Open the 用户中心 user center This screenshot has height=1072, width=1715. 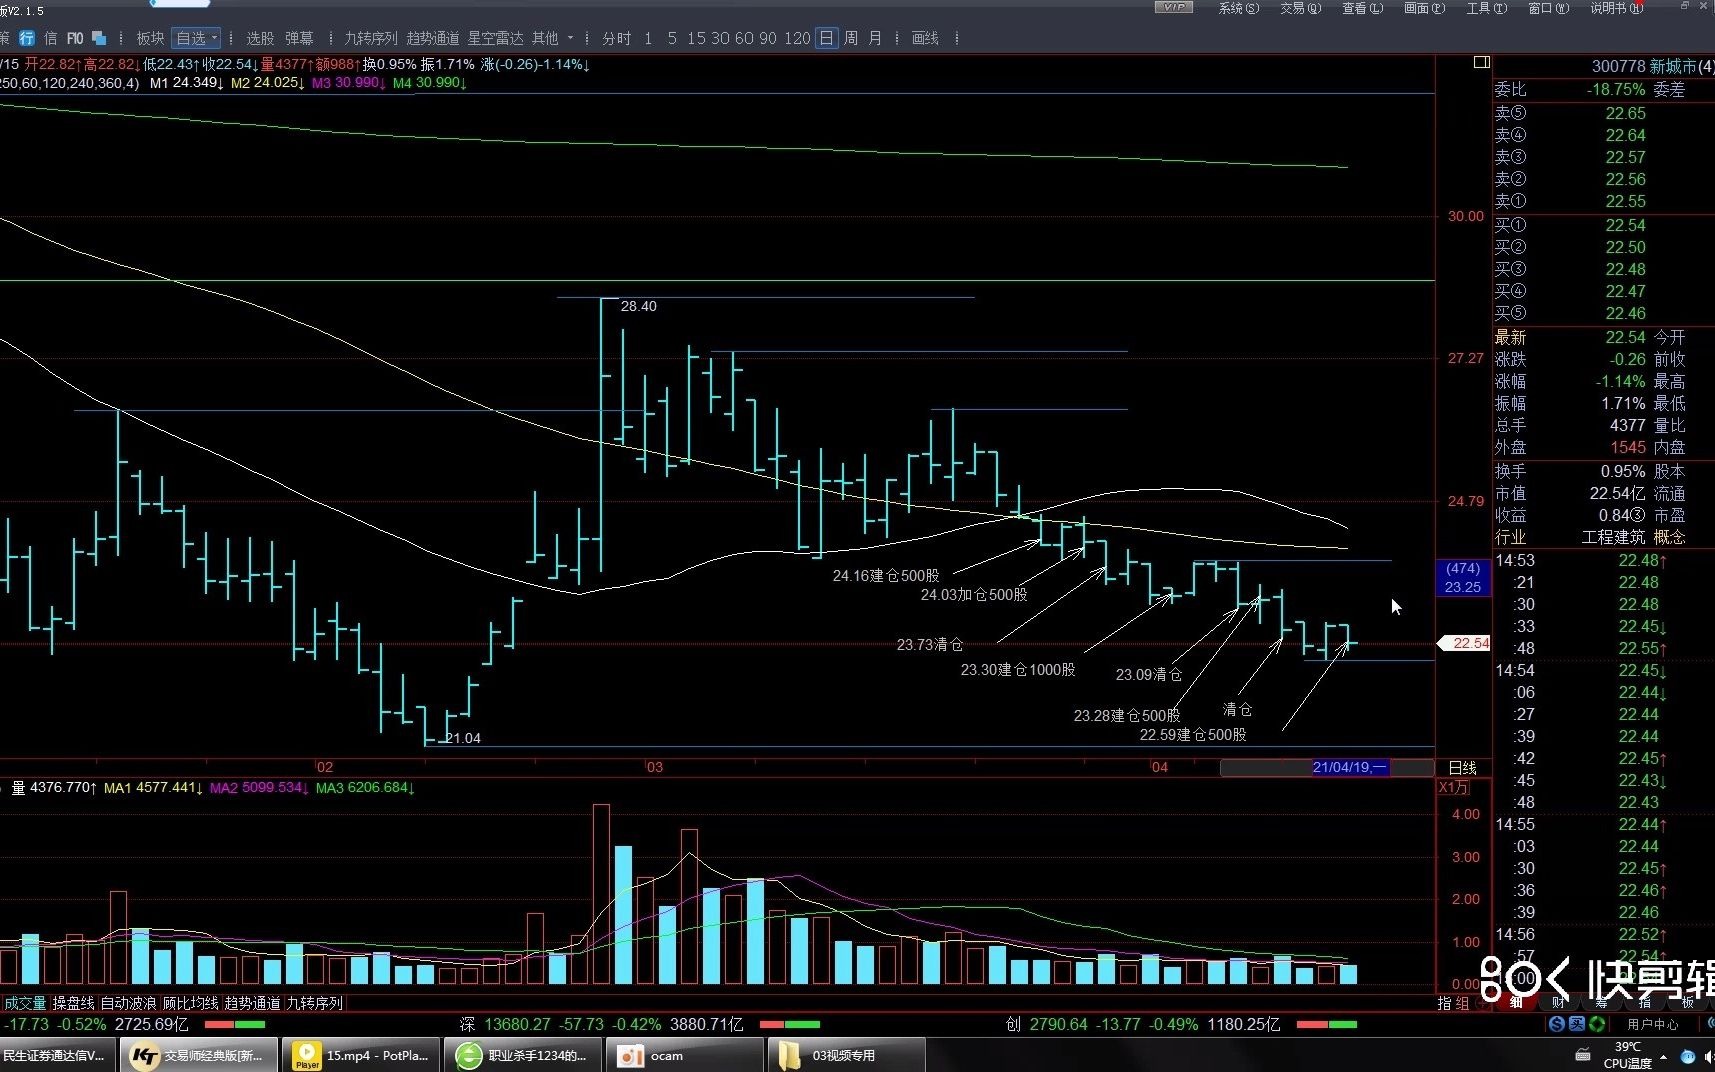pos(1652,1024)
